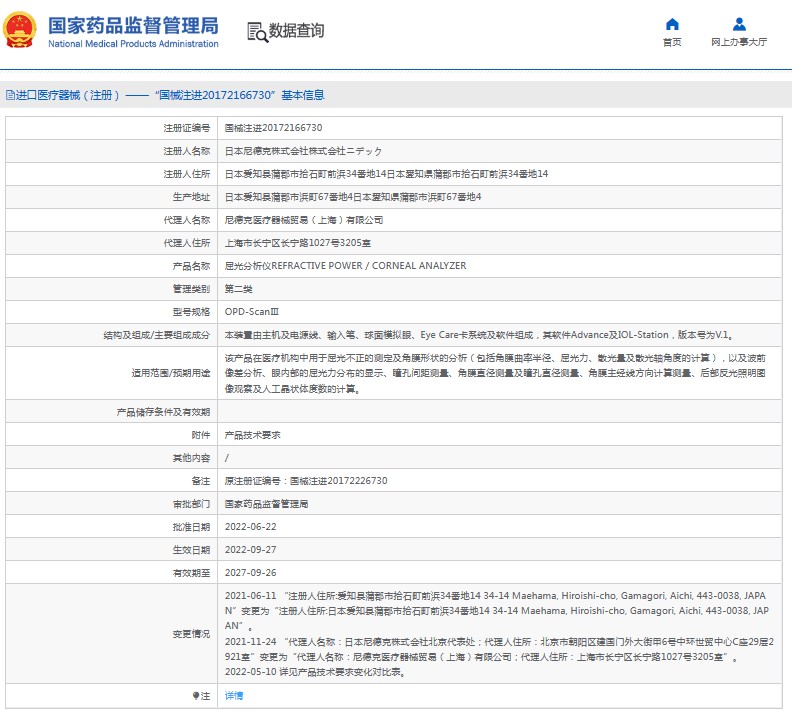Screen dimensions: 792x716
Task: Click the remark 原注册证编号：国械注进20172226730
Action: (x=306, y=481)
